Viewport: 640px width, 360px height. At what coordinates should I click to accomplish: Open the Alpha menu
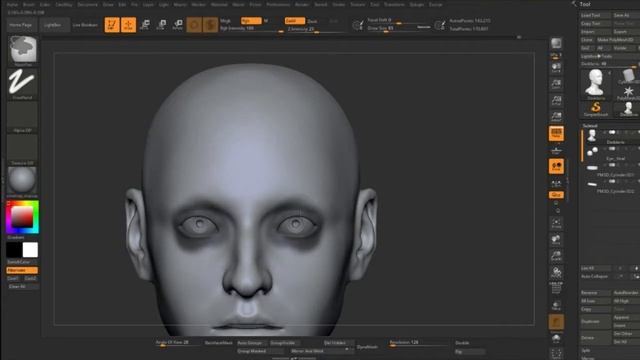tap(12, 4)
